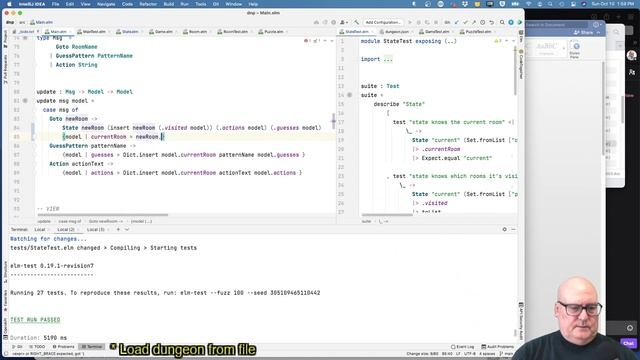Open the Main.elm editor tab
The height and width of the screenshot is (360, 640).
[x=58, y=31]
